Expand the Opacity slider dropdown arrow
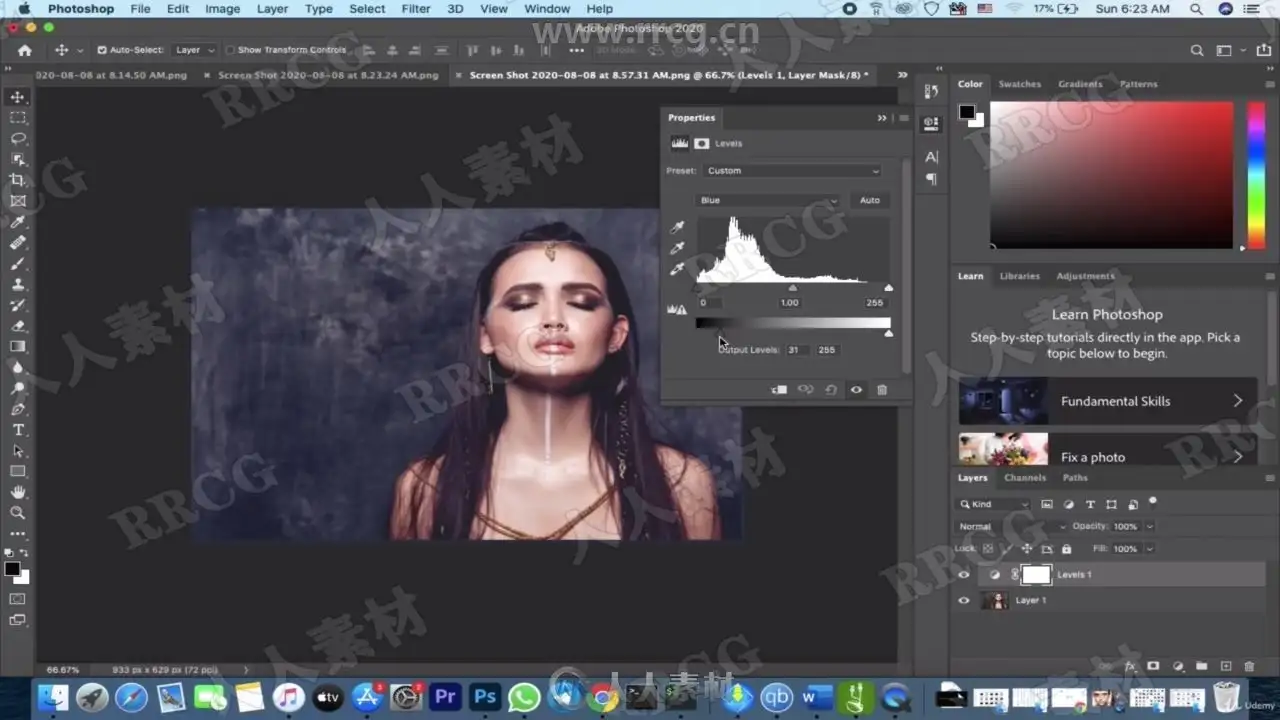 pyautogui.click(x=1150, y=527)
